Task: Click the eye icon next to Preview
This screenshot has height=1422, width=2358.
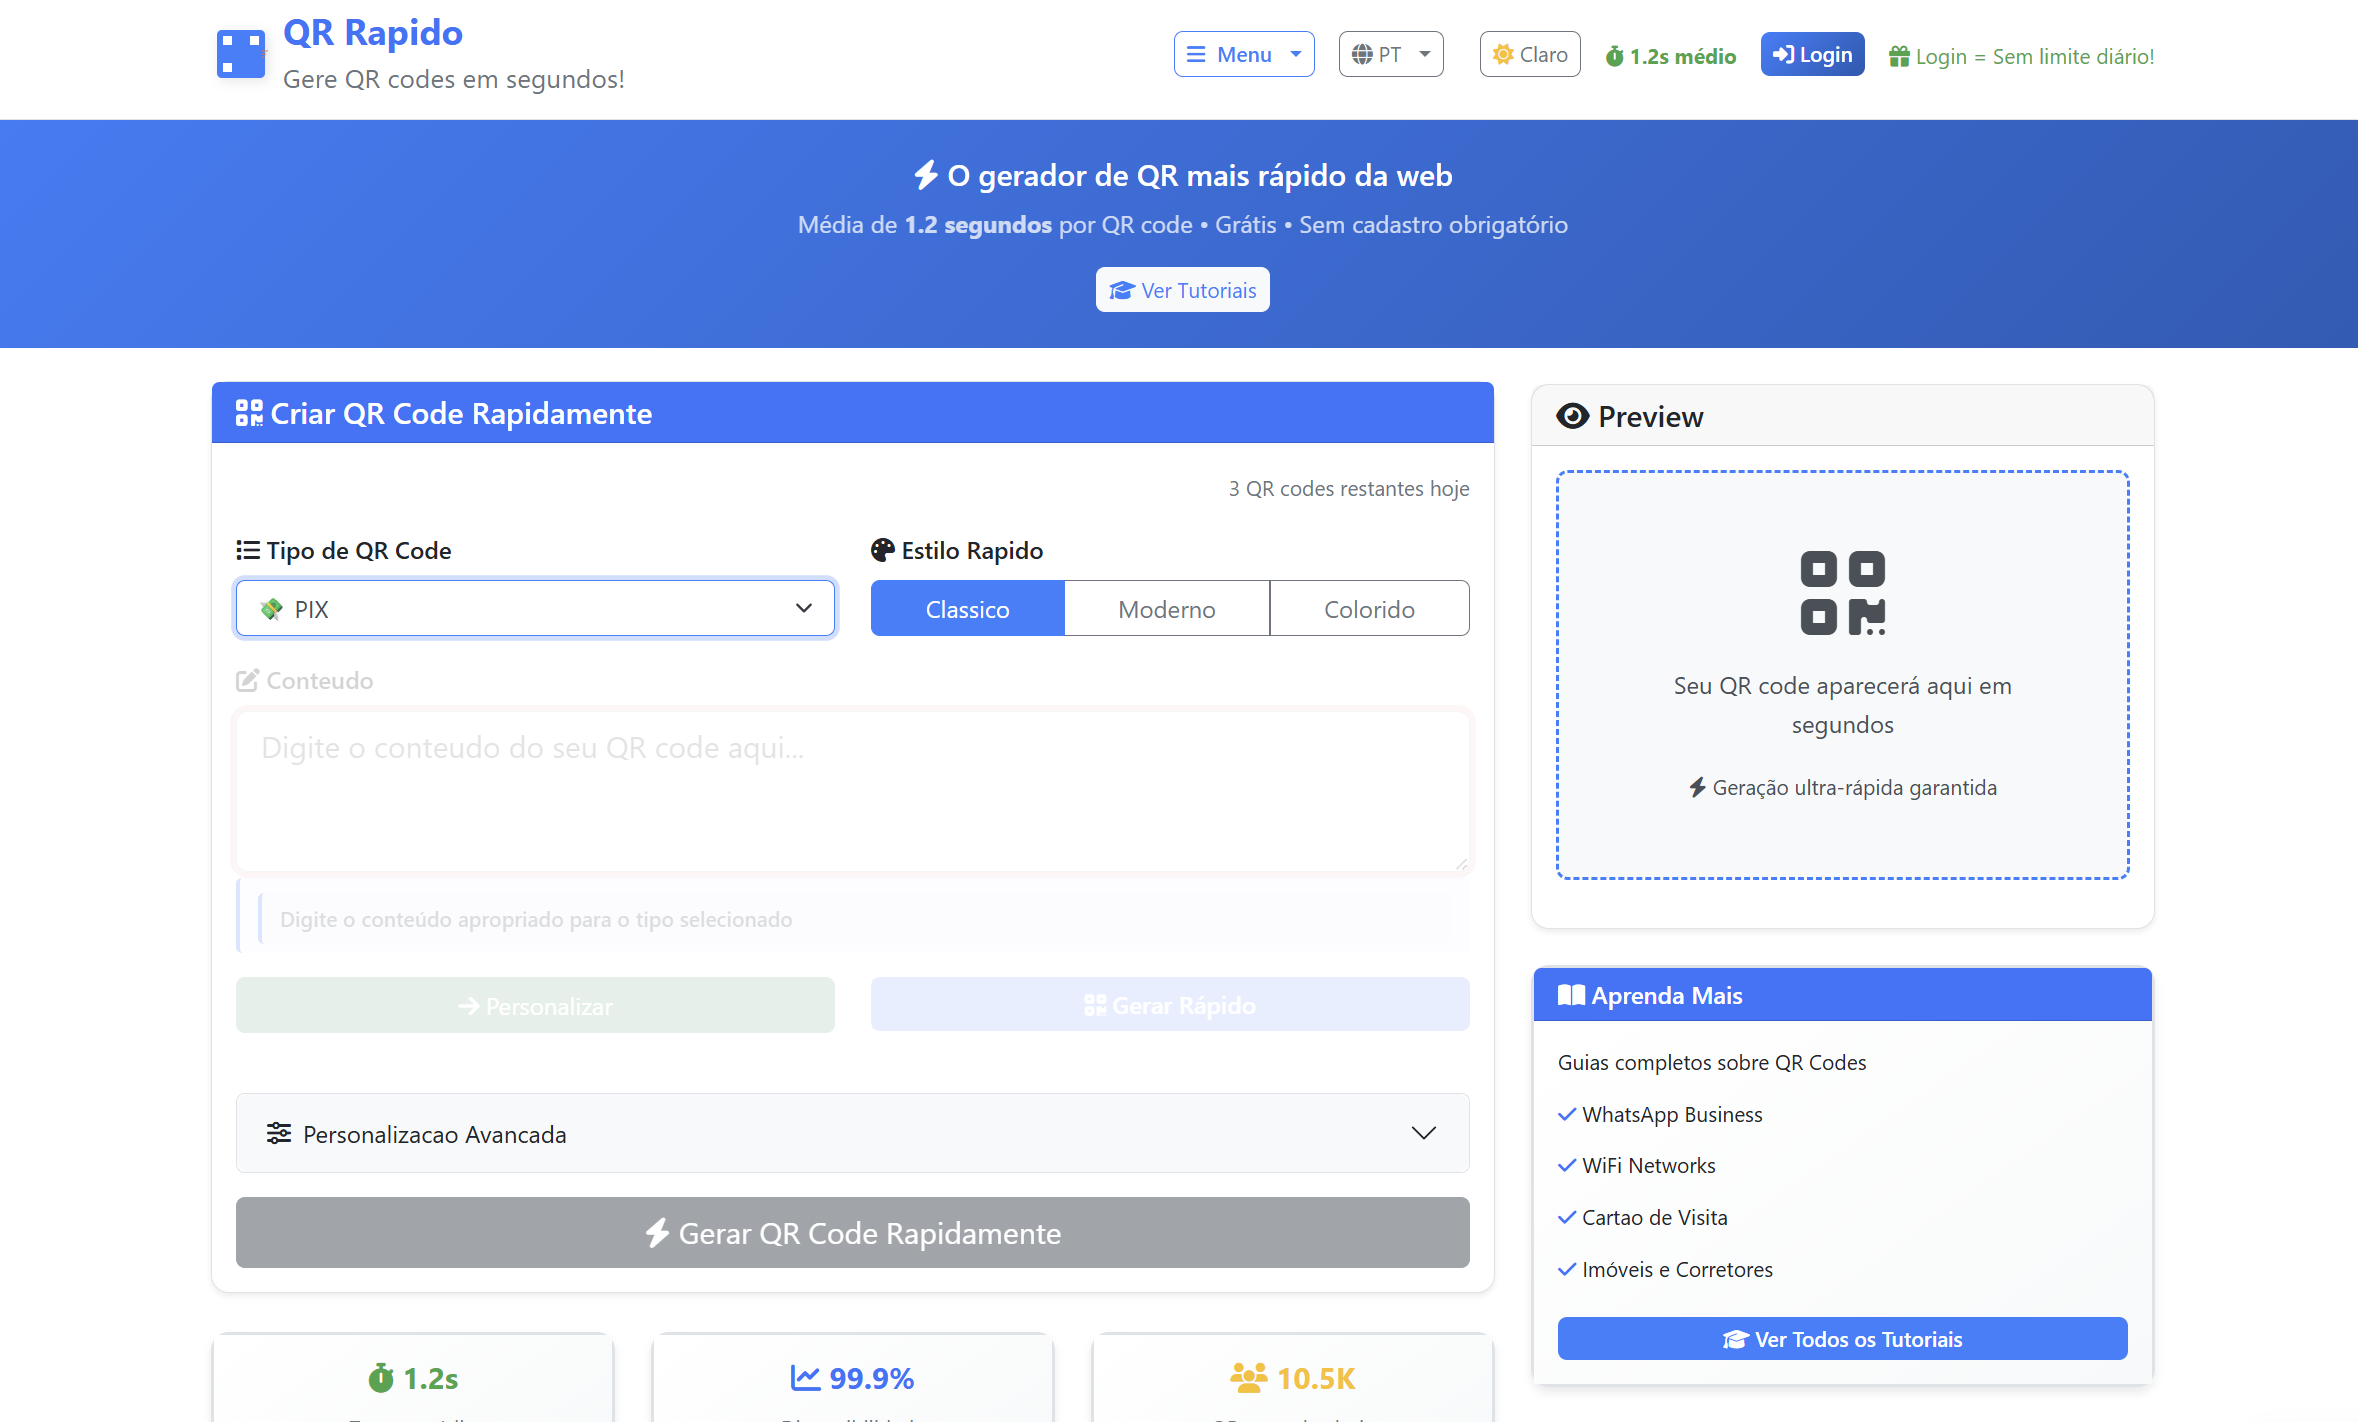Action: click(x=1572, y=416)
